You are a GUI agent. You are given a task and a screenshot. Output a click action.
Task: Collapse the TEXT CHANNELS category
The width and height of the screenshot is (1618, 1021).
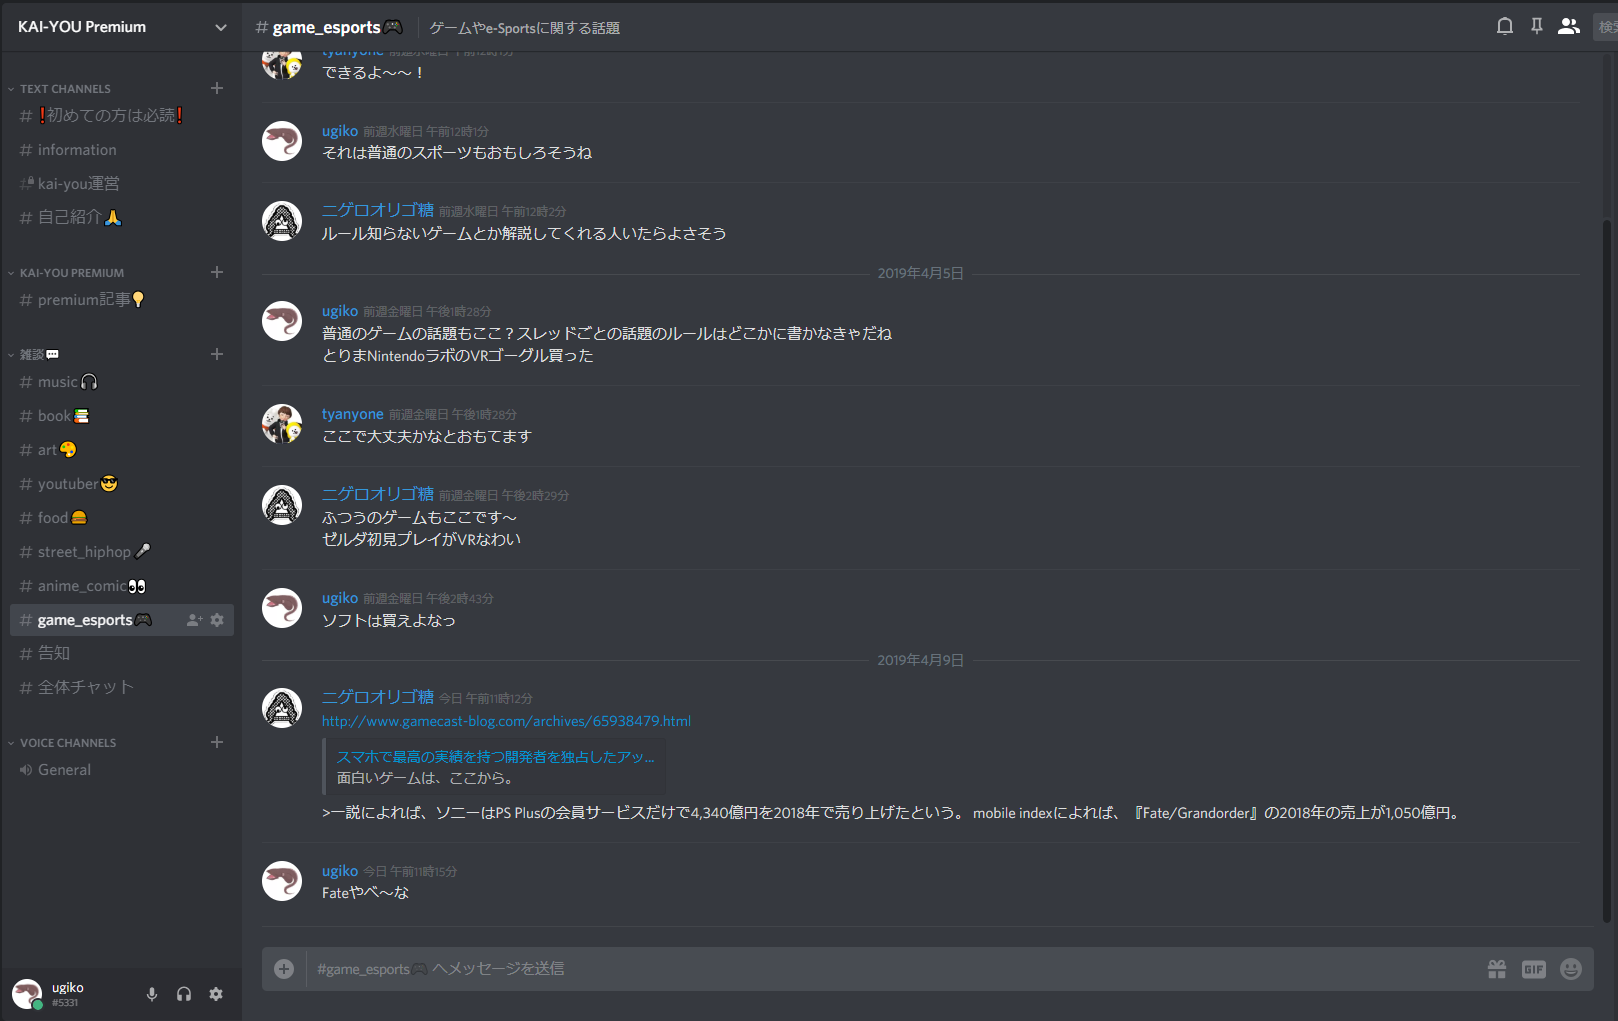[65, 89]
